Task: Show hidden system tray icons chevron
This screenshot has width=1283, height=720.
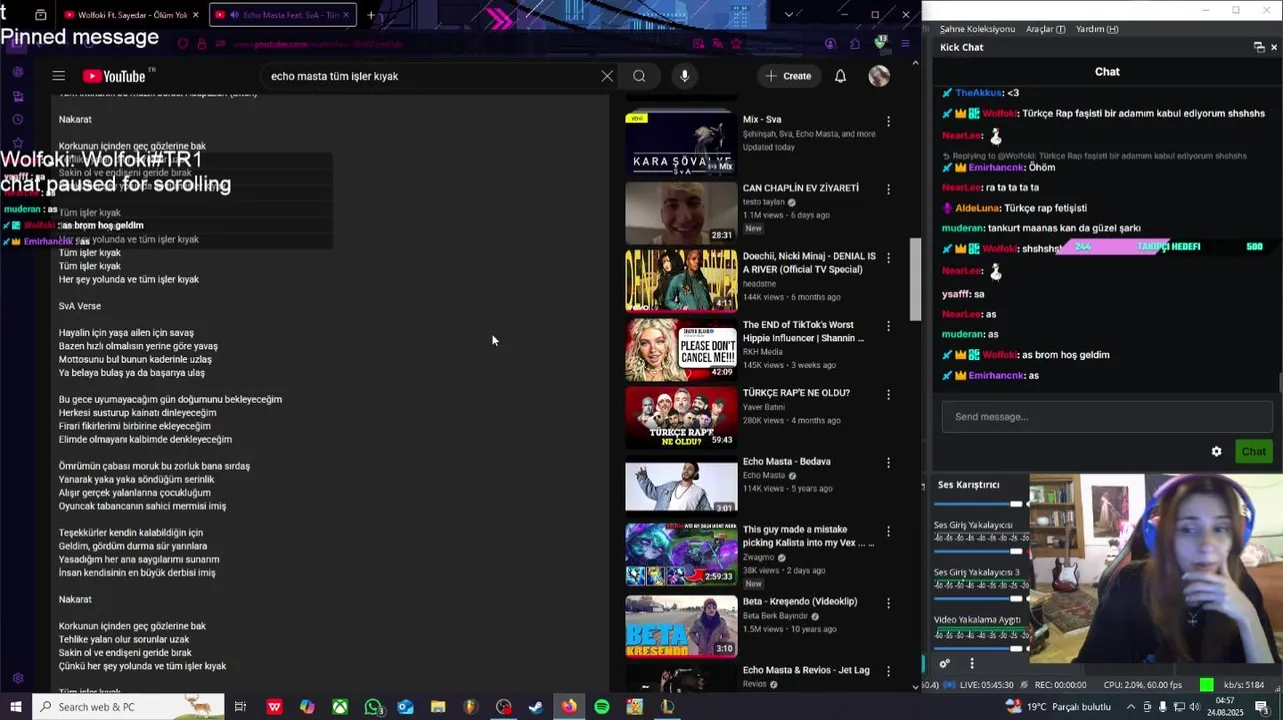Action: click(x=1130, y=707)
